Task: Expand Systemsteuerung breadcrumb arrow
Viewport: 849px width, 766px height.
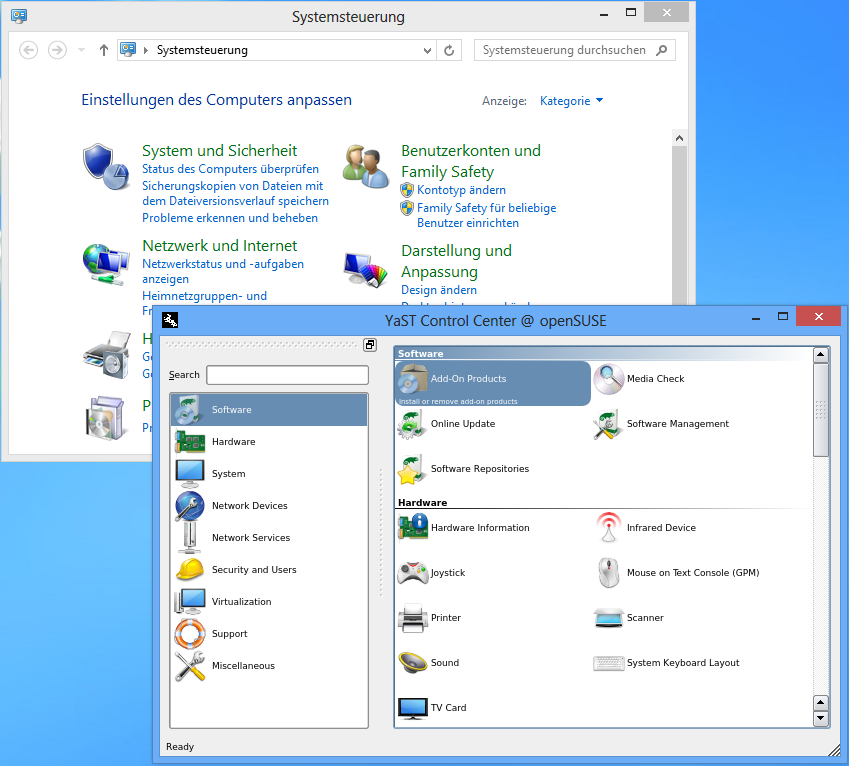Action: (x=146, y=50)
